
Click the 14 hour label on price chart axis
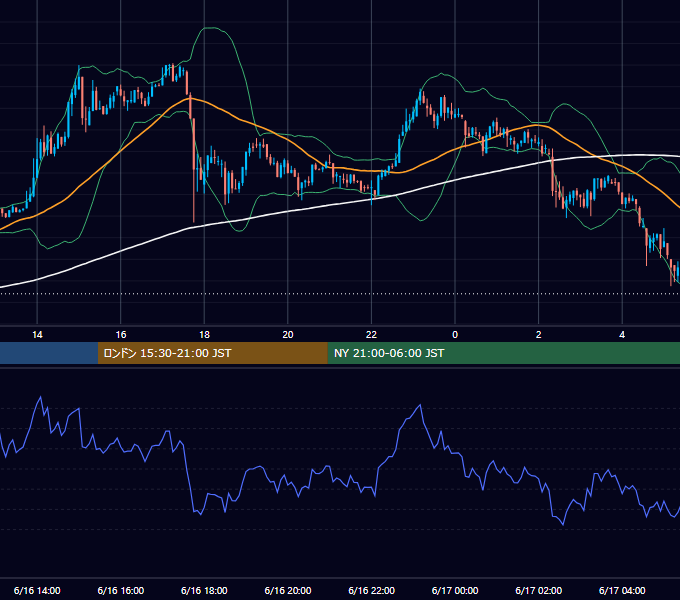coord(37,335)
